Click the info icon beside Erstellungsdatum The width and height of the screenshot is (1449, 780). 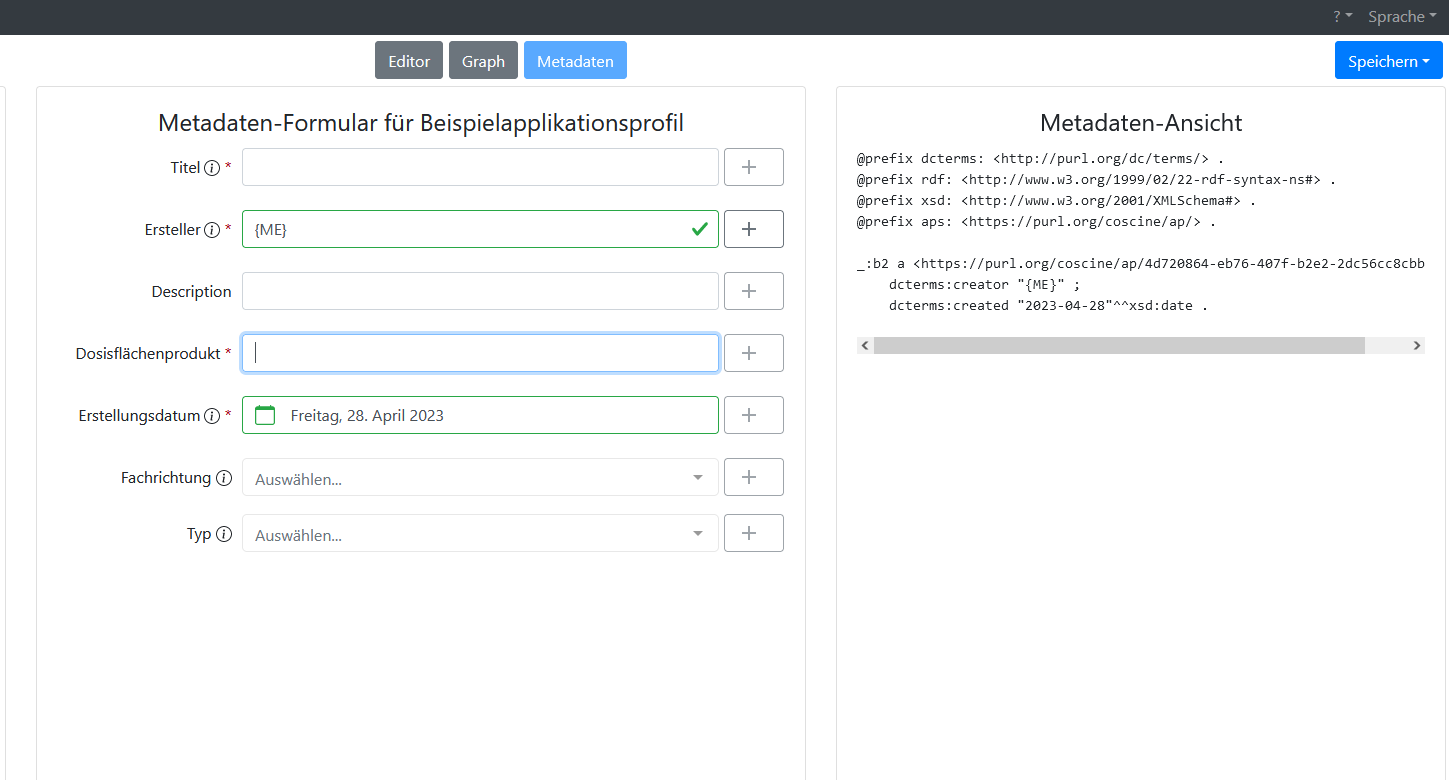pyautogui.click(x=212, y=416)
